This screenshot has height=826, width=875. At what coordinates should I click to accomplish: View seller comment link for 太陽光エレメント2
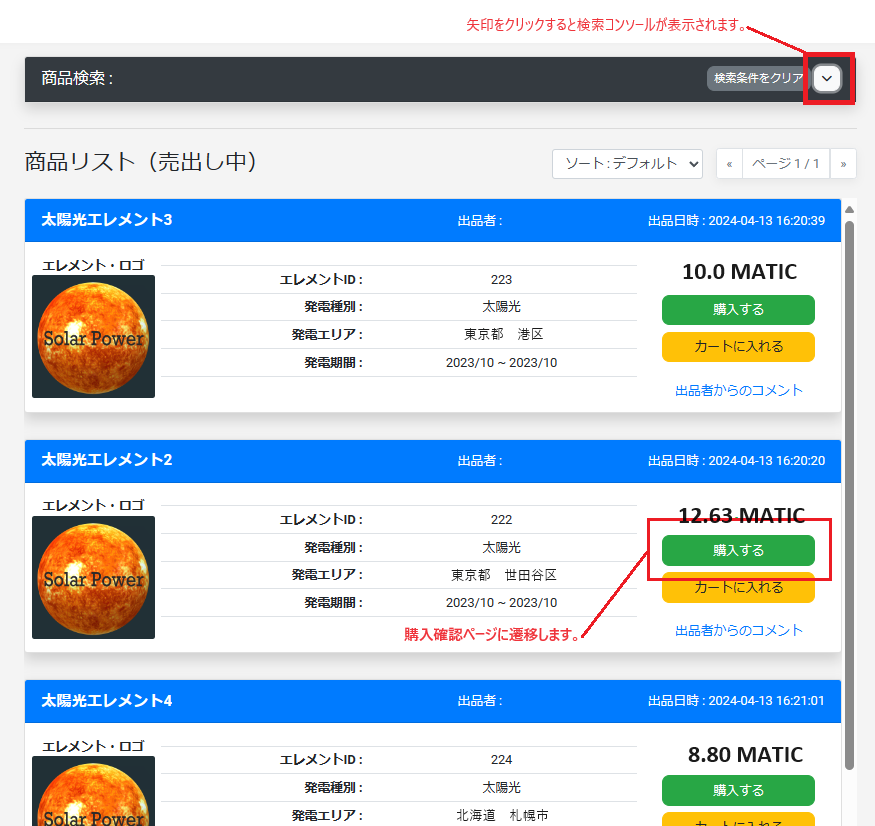coord(738,630)
